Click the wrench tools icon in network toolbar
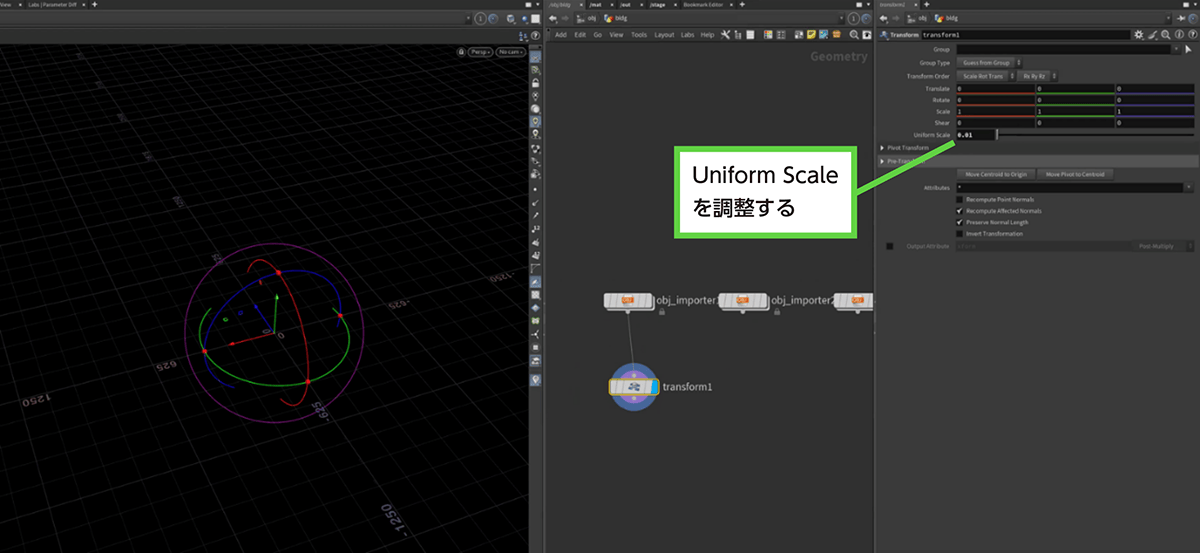Image resolution: width=1200 pixels, height=553 pixels. click(x=724, y=35)
